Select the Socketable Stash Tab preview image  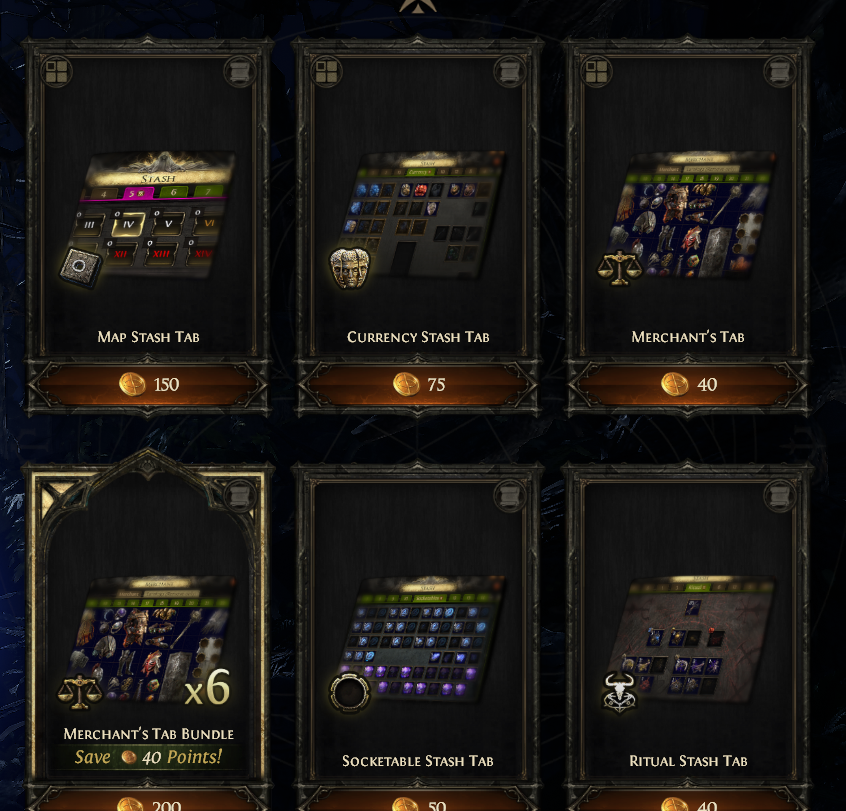(x=418, y=643)
